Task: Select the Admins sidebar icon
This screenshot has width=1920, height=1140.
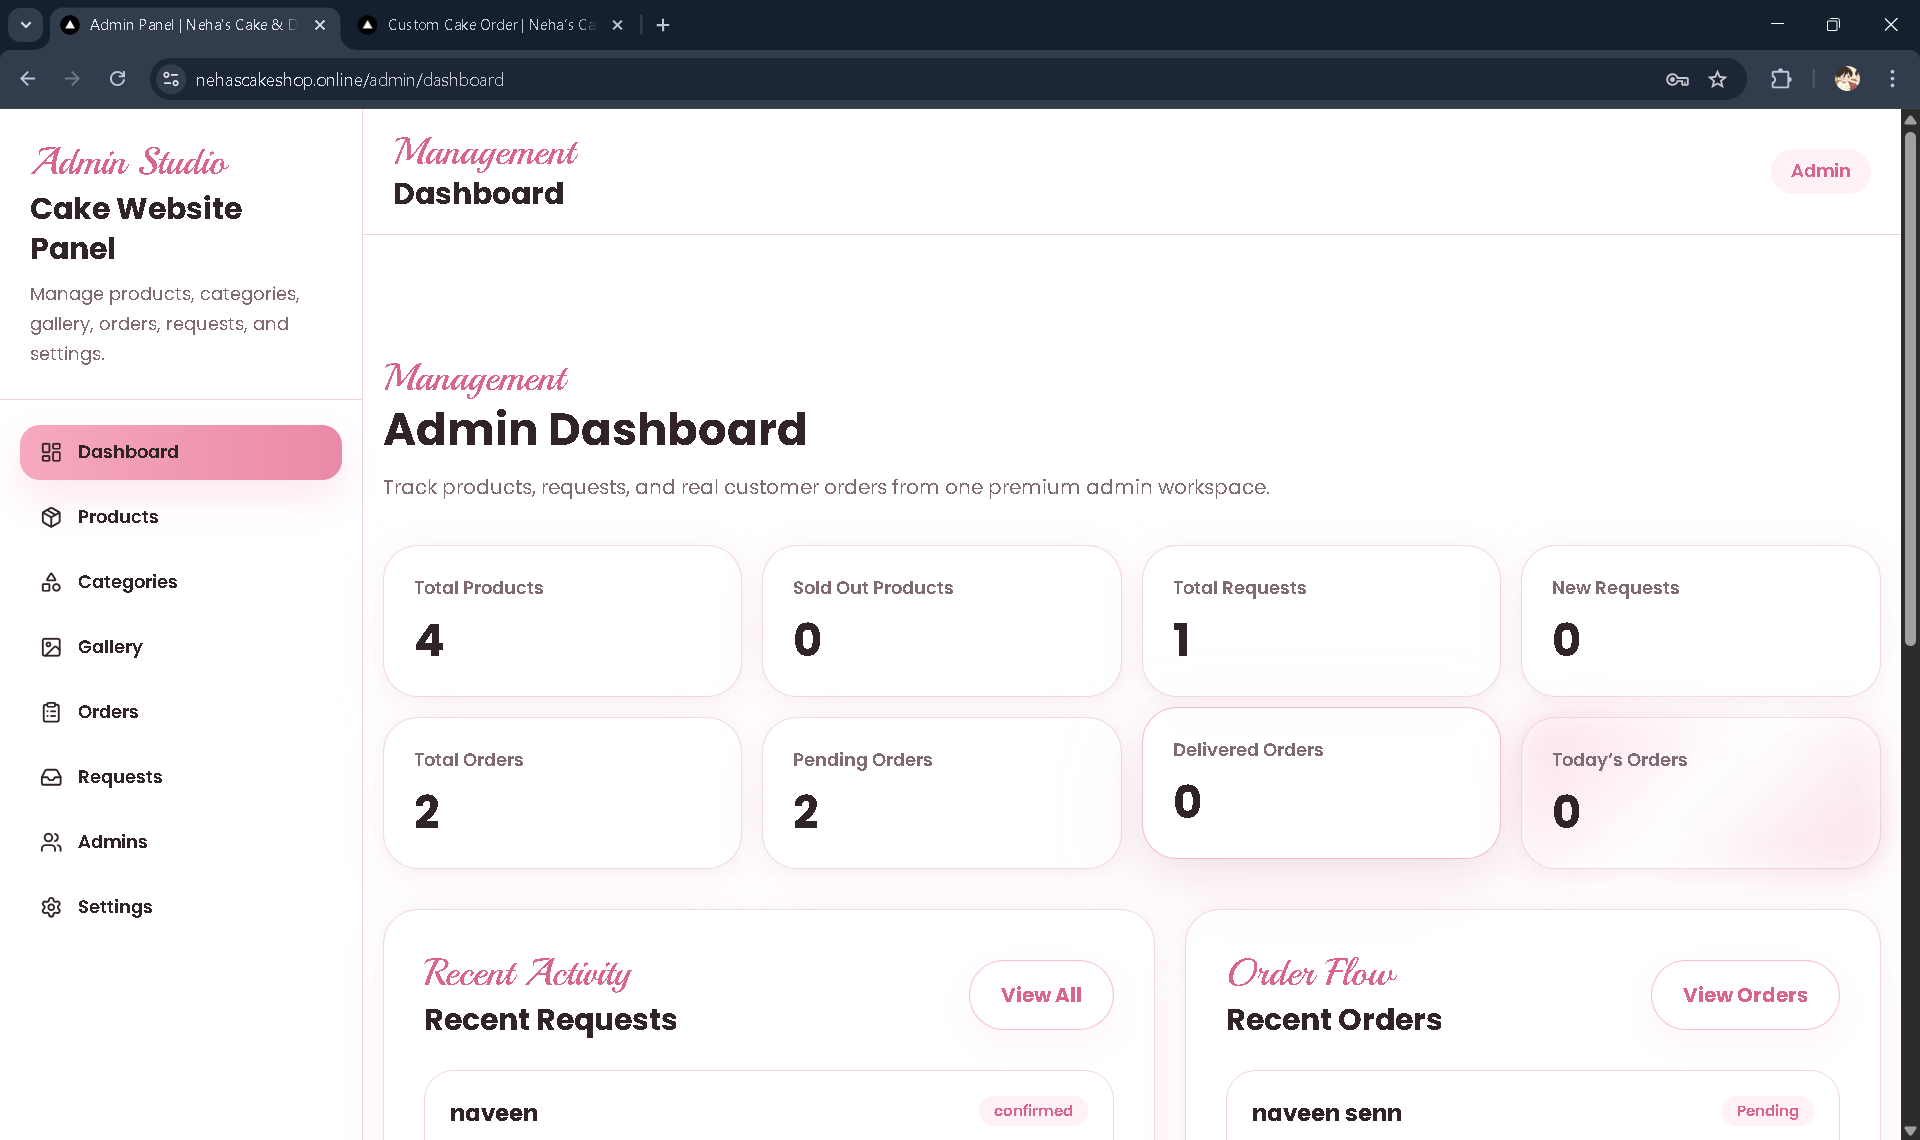Action: coord(53,842)
